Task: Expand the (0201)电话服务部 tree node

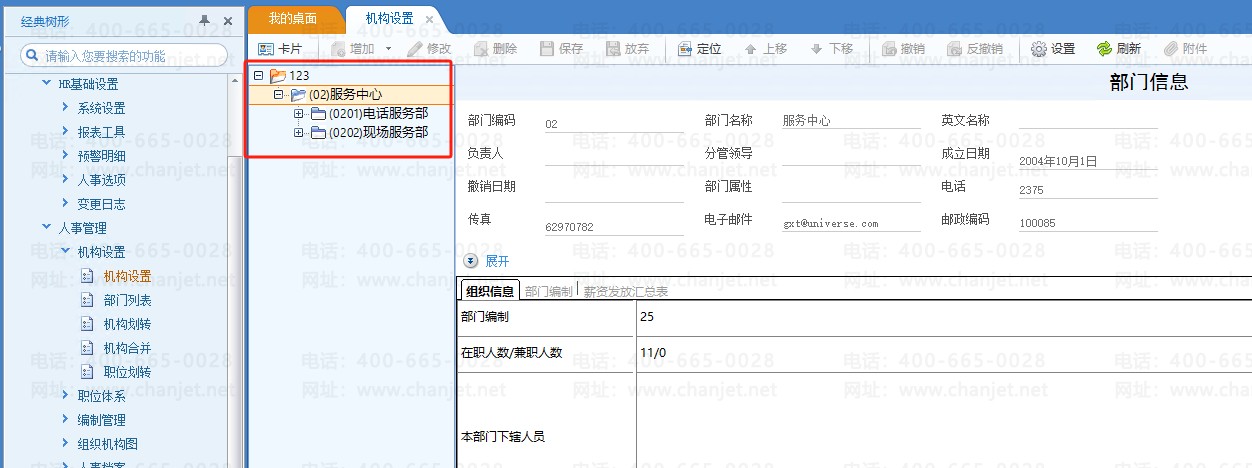Action: point(298,114)
